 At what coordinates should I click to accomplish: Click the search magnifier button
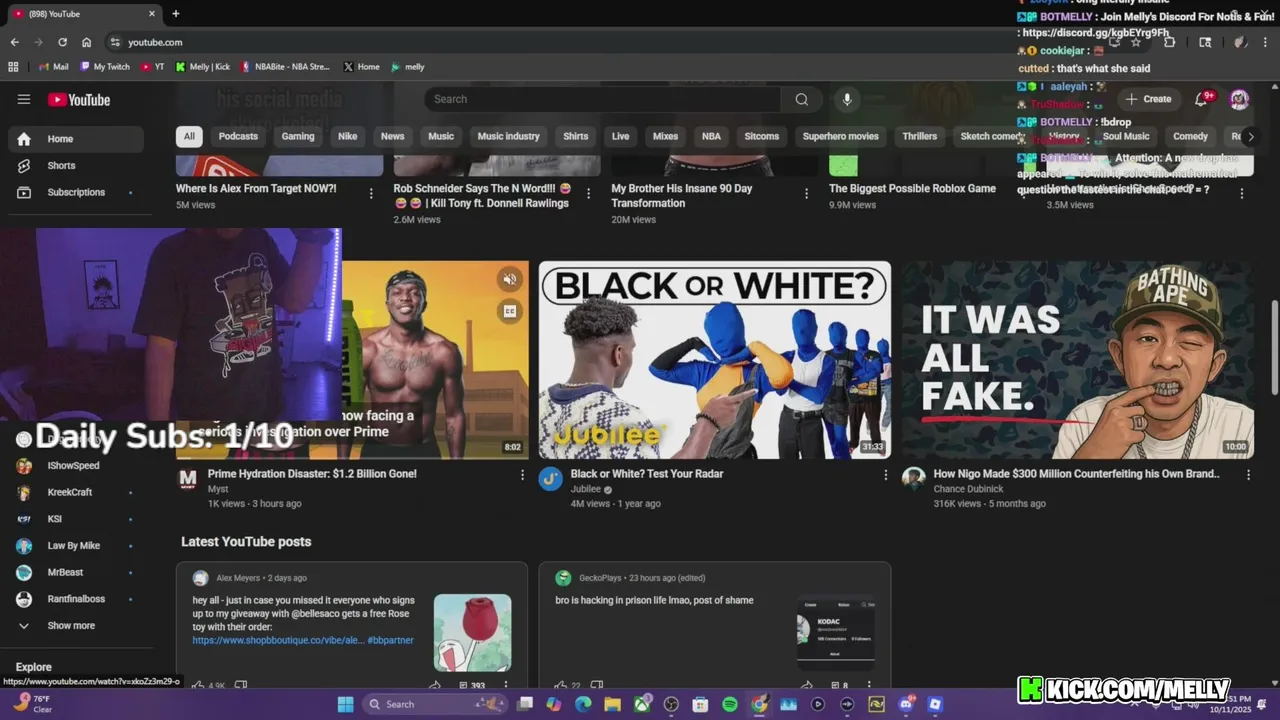(x=802, y=99)
